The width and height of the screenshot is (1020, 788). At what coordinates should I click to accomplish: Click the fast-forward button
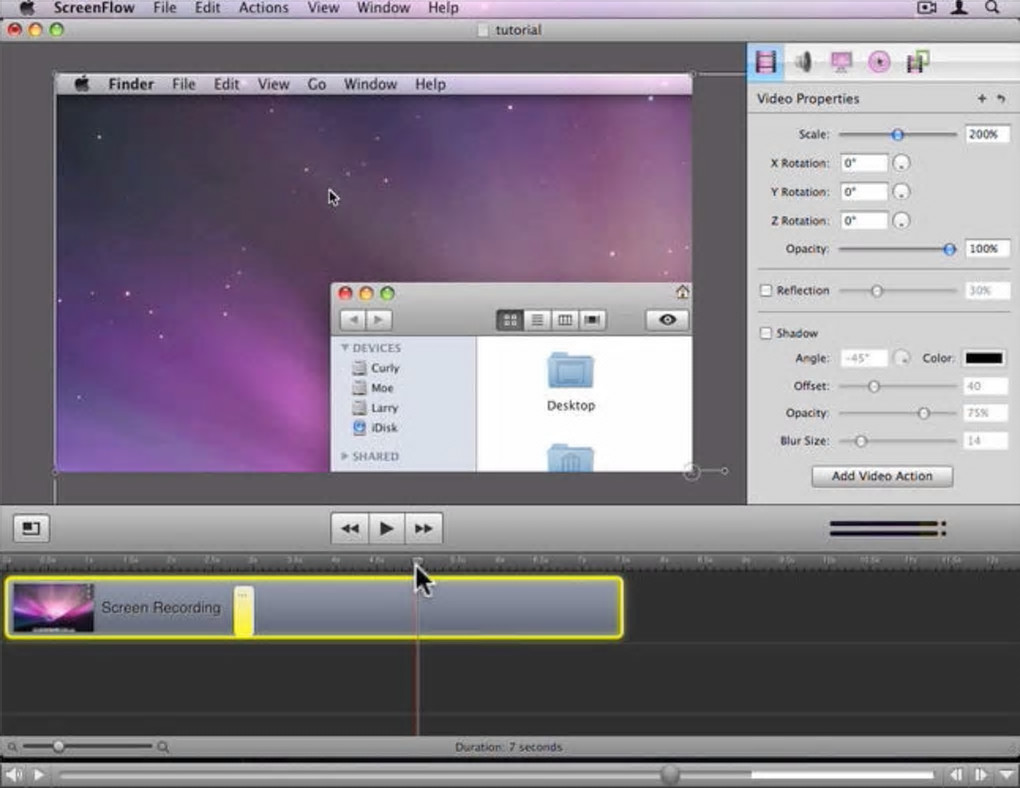pyautogui.click(x=423, y=528)
